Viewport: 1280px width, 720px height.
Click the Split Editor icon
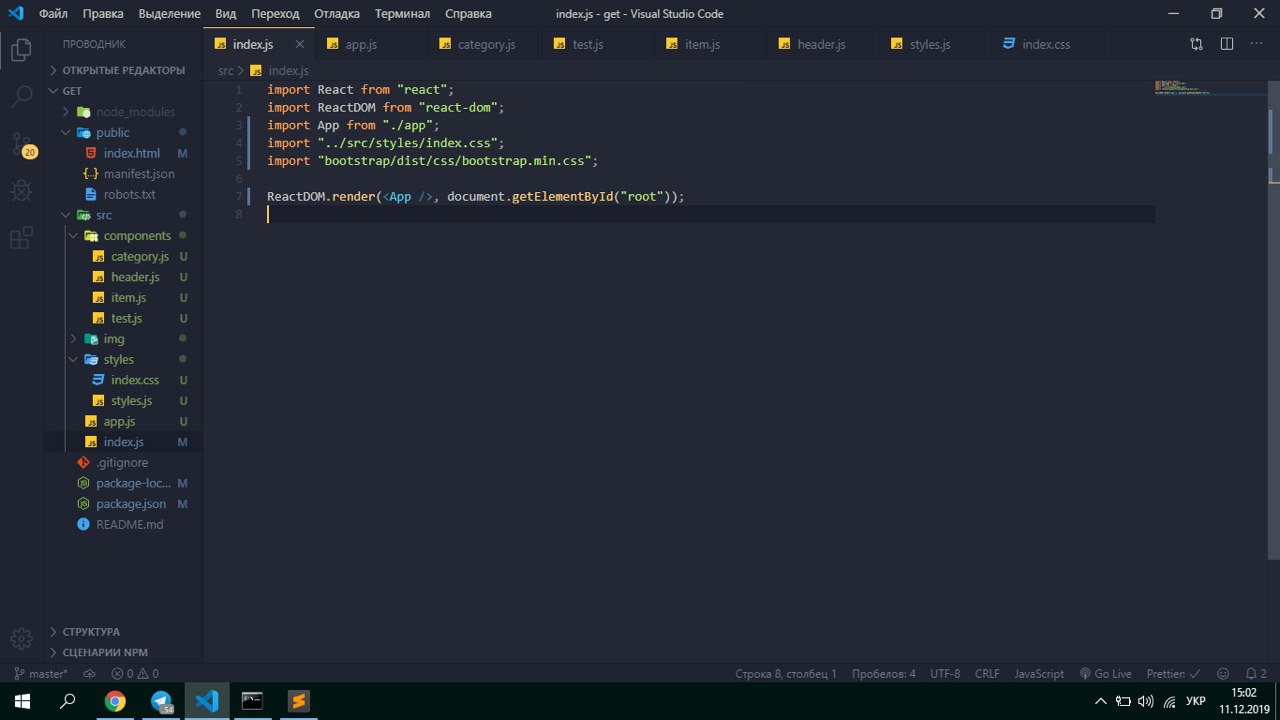[1226, 44]
